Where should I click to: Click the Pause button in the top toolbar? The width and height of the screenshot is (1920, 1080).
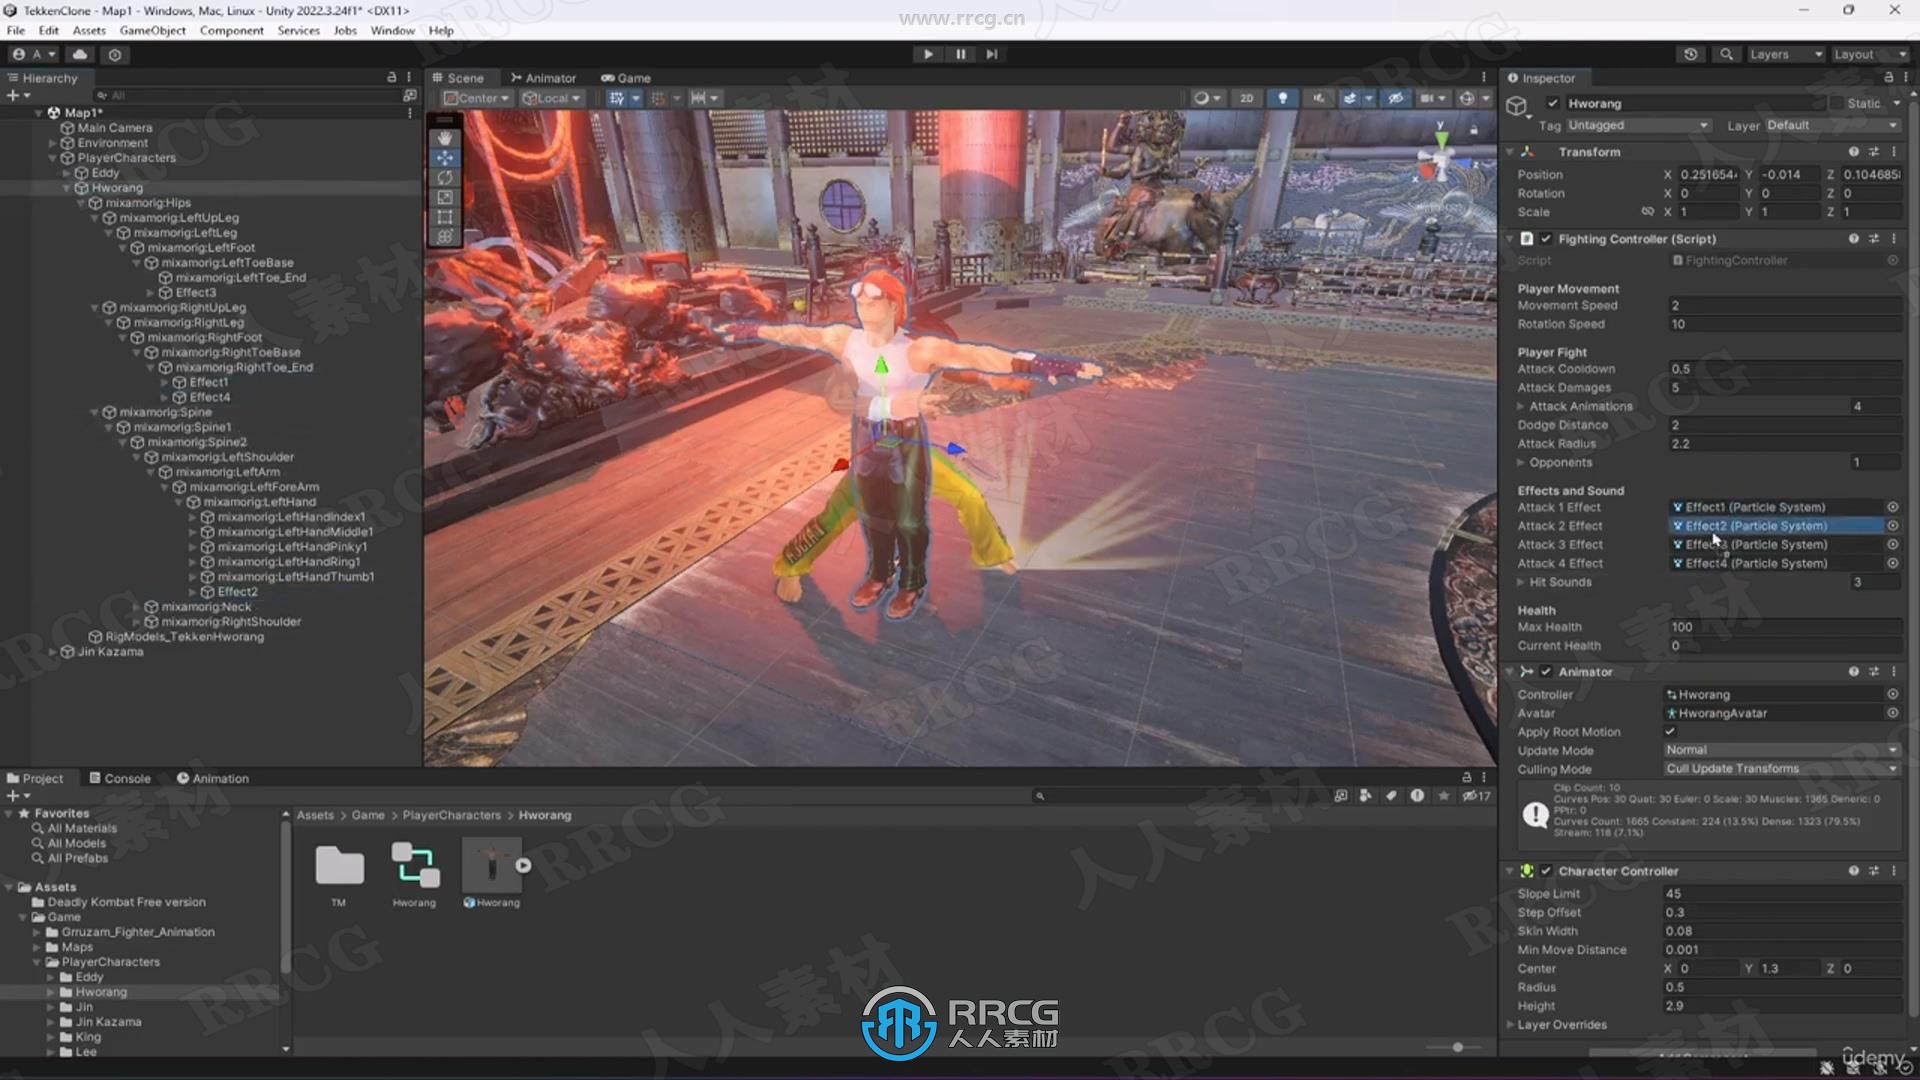tap(960, 54)
